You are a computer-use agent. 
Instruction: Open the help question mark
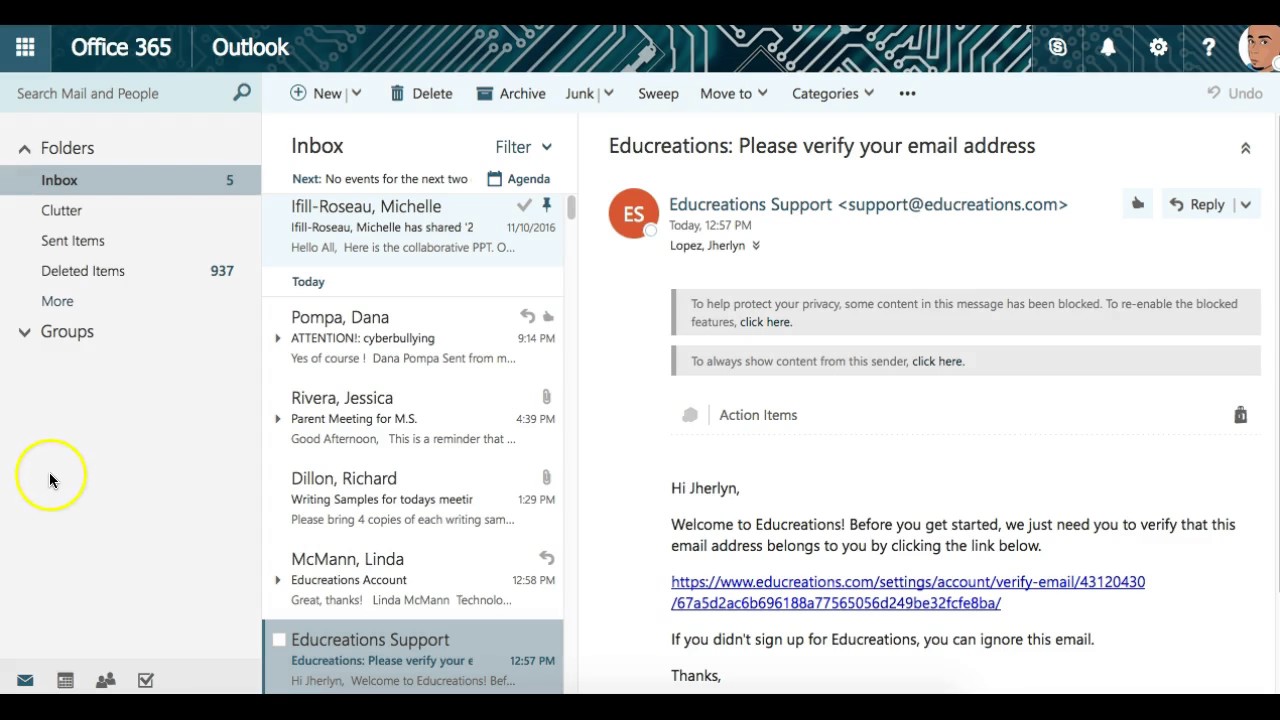1208,47
